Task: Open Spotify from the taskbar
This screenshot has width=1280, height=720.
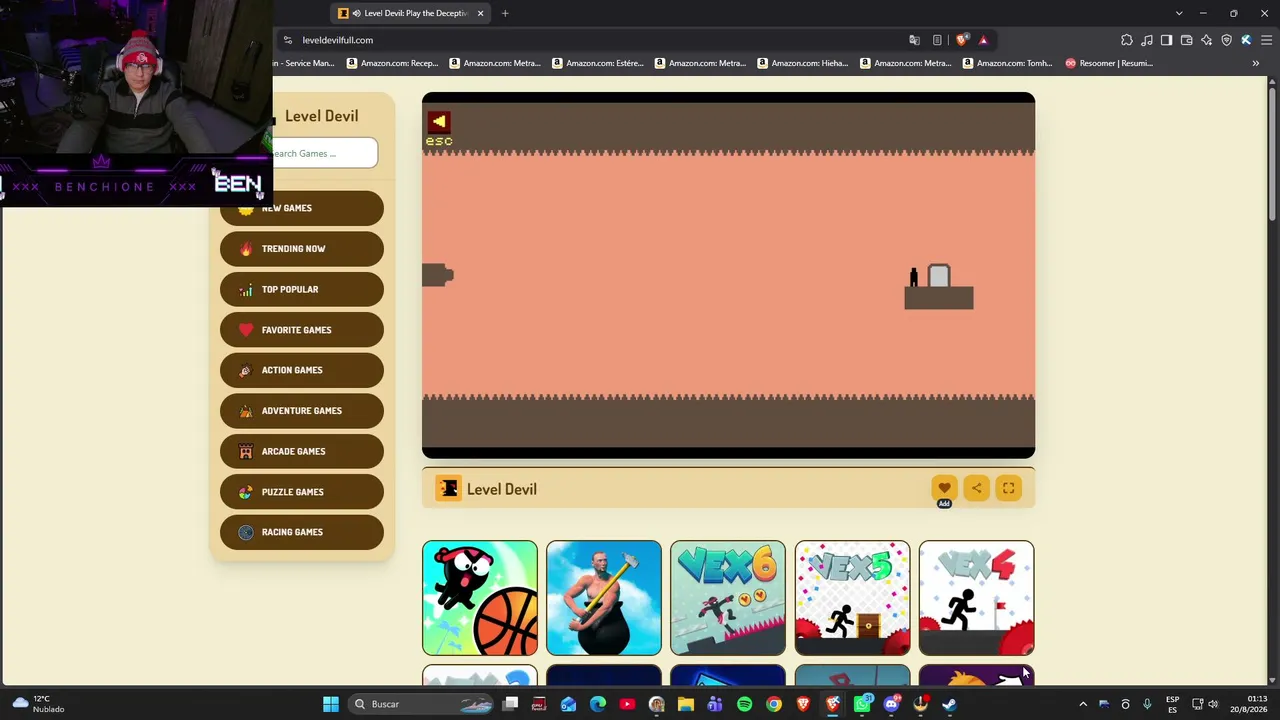Action: coord(744,704)
